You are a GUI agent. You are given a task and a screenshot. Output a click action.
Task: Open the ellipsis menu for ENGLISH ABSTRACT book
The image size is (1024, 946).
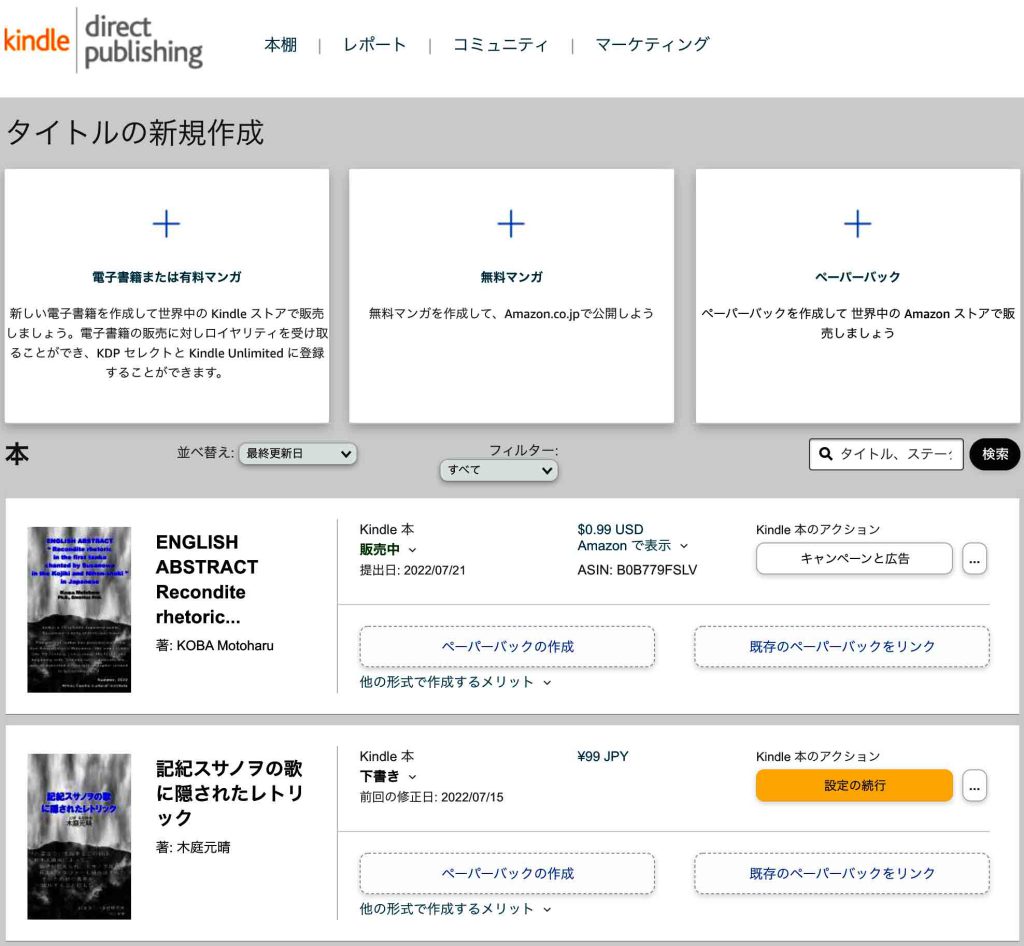974,559
